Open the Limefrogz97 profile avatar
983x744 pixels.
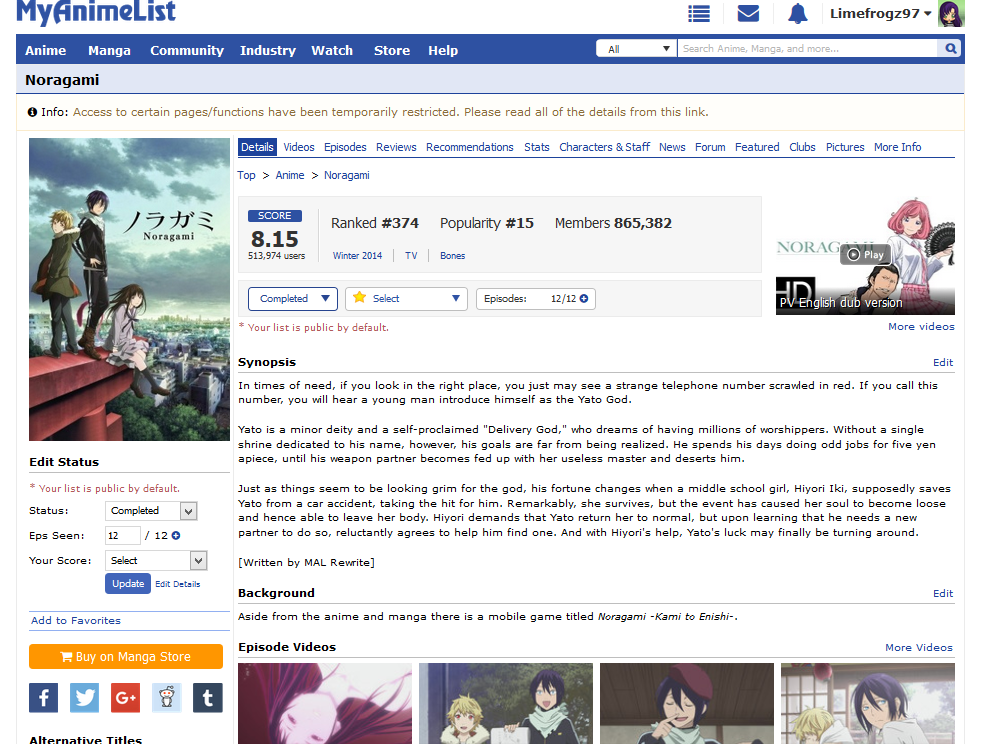pos(950,14)
